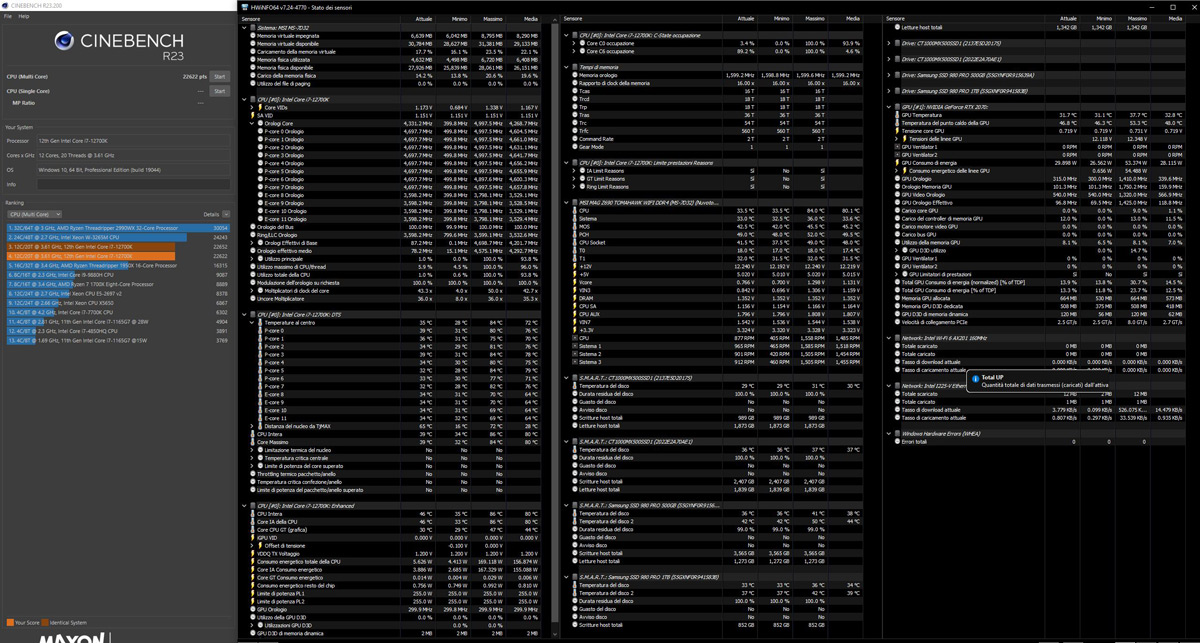
Task: Expand the Core C0 occupazione row
Action: (x=574, y=43)
